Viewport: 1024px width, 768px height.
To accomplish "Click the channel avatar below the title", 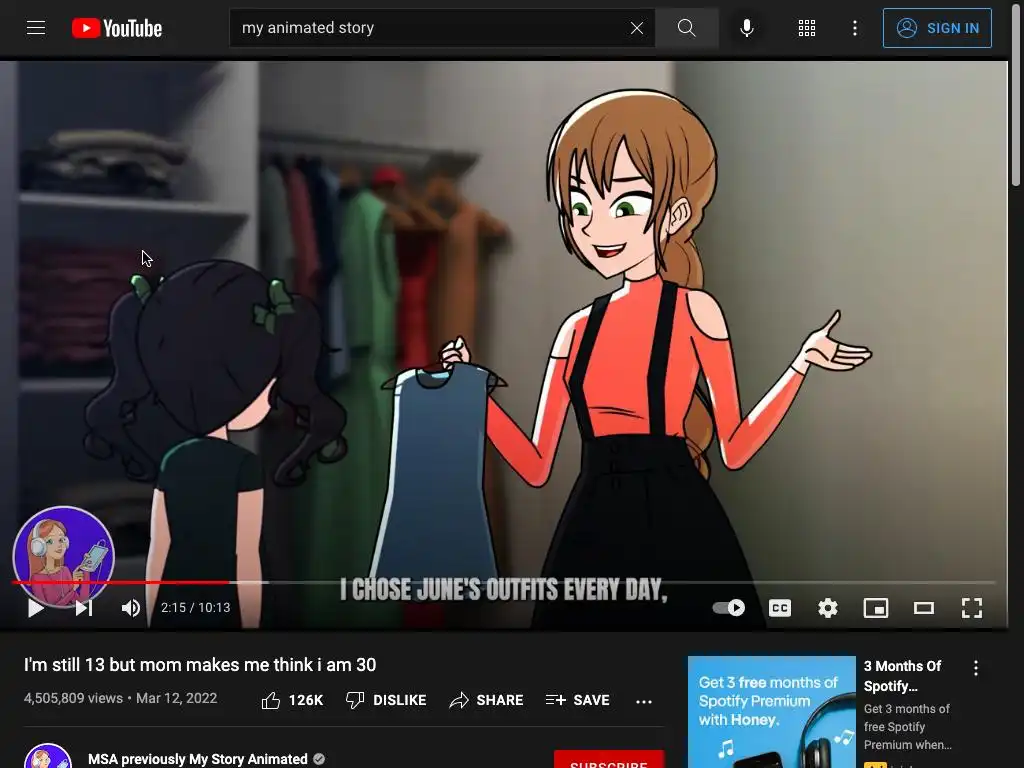I will pos(48,756).
